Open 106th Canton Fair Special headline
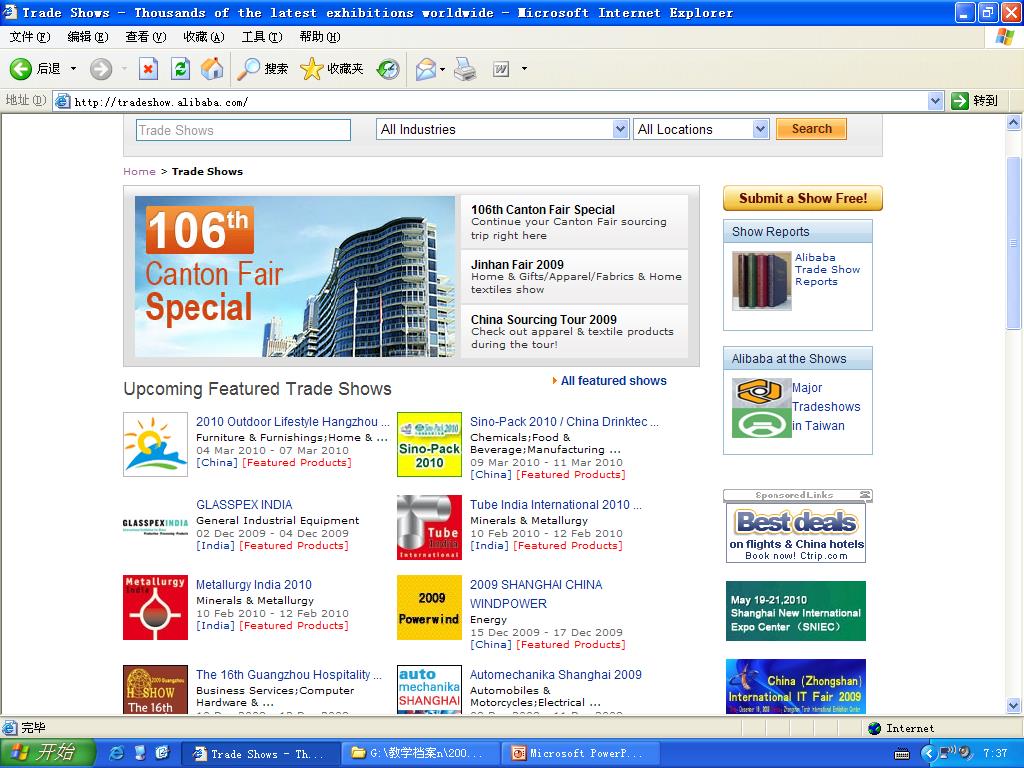Screen dimensions: 1024x768 pos(543,210)
